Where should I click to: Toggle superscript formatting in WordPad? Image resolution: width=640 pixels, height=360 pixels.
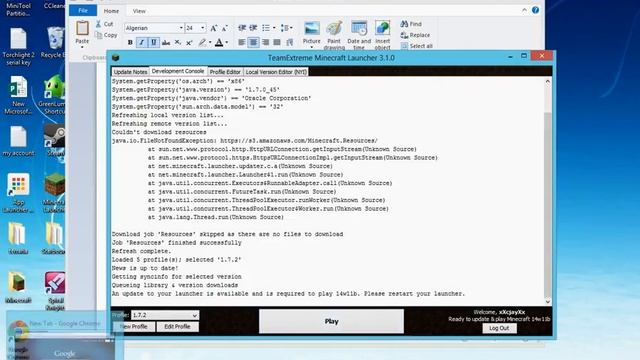point(189,42)
